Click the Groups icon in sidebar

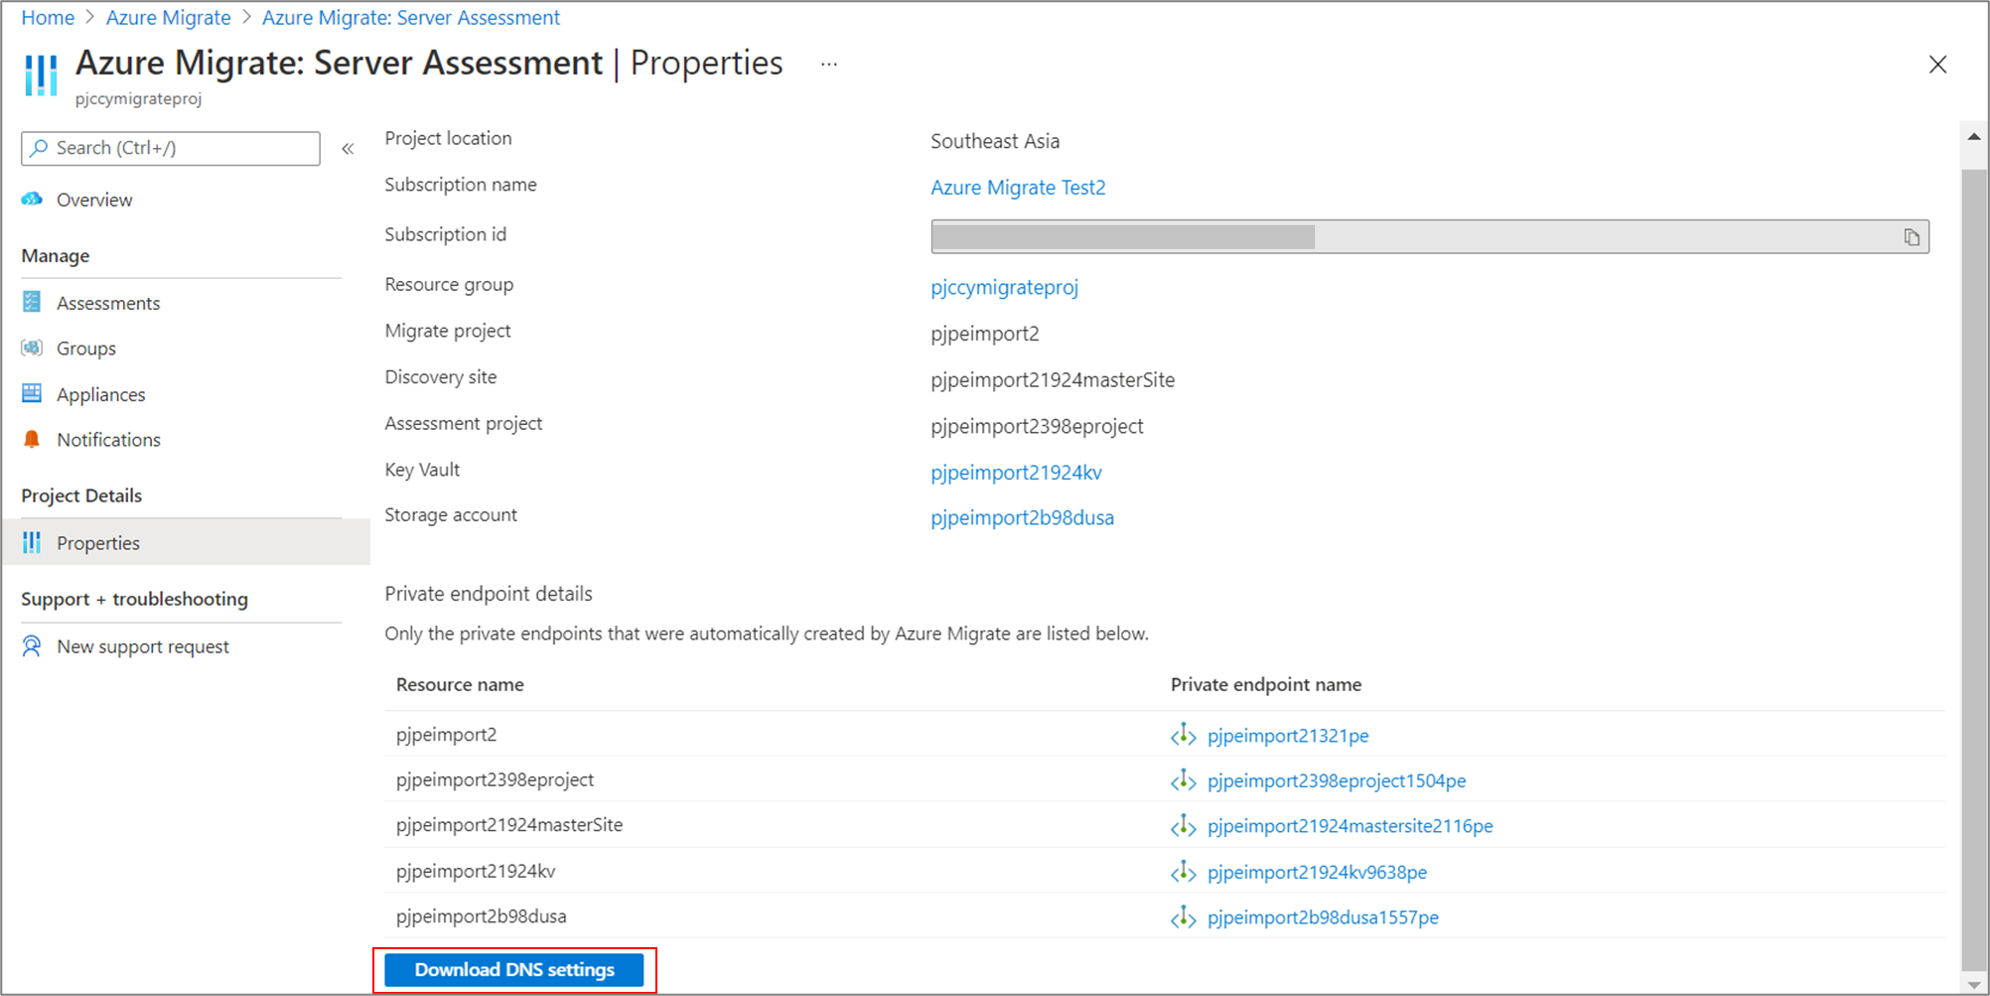click(x=32, y=348)
